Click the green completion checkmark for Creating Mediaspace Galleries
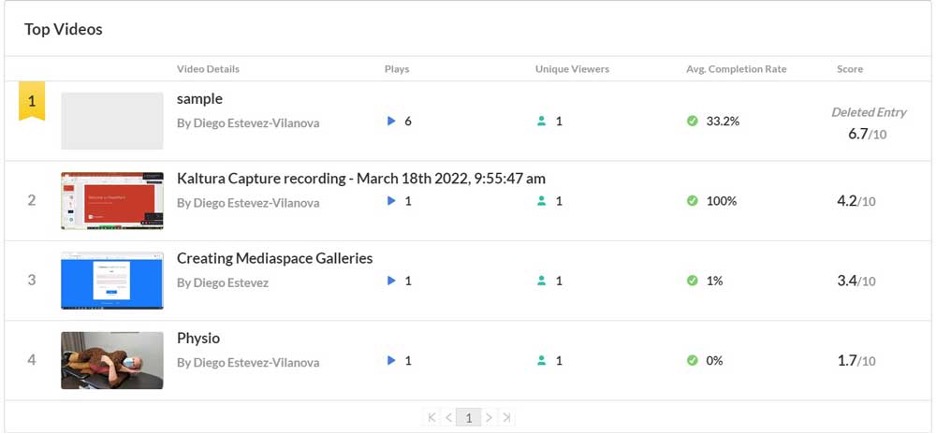Screen dimensions: 936x434 tap(692, 281)
